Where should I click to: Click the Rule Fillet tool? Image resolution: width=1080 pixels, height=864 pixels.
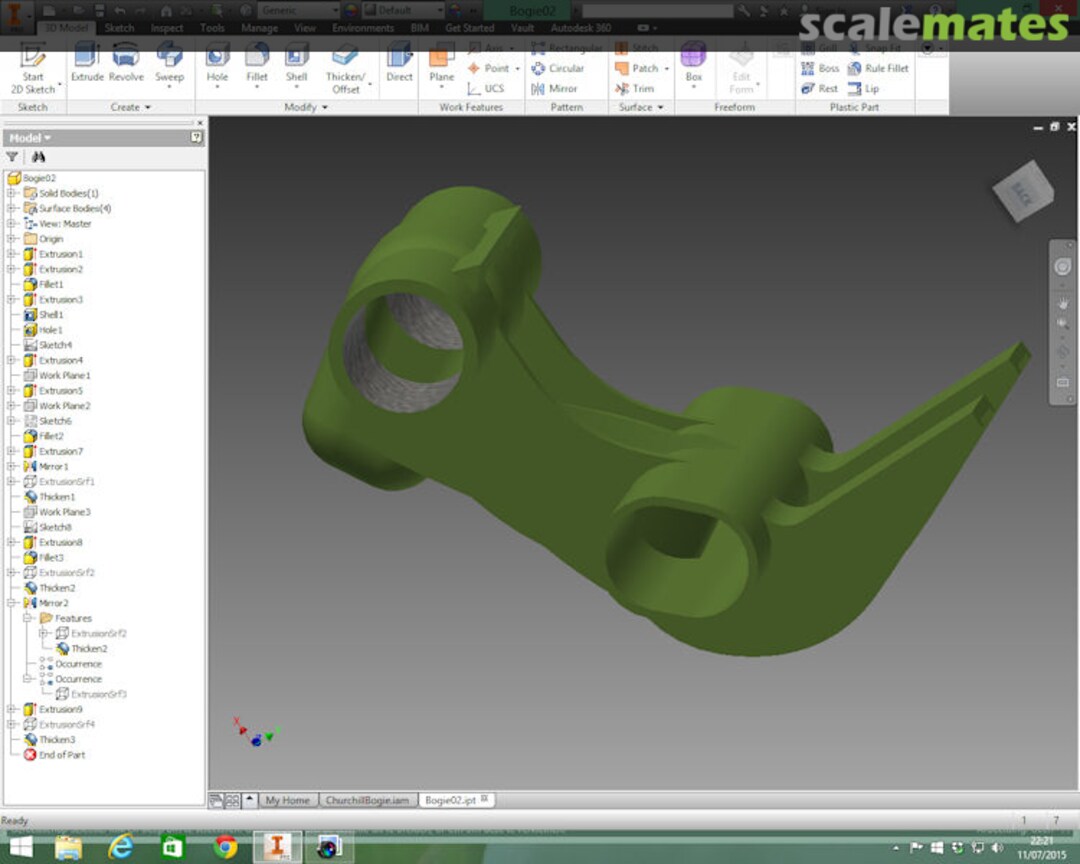point(878,68)
